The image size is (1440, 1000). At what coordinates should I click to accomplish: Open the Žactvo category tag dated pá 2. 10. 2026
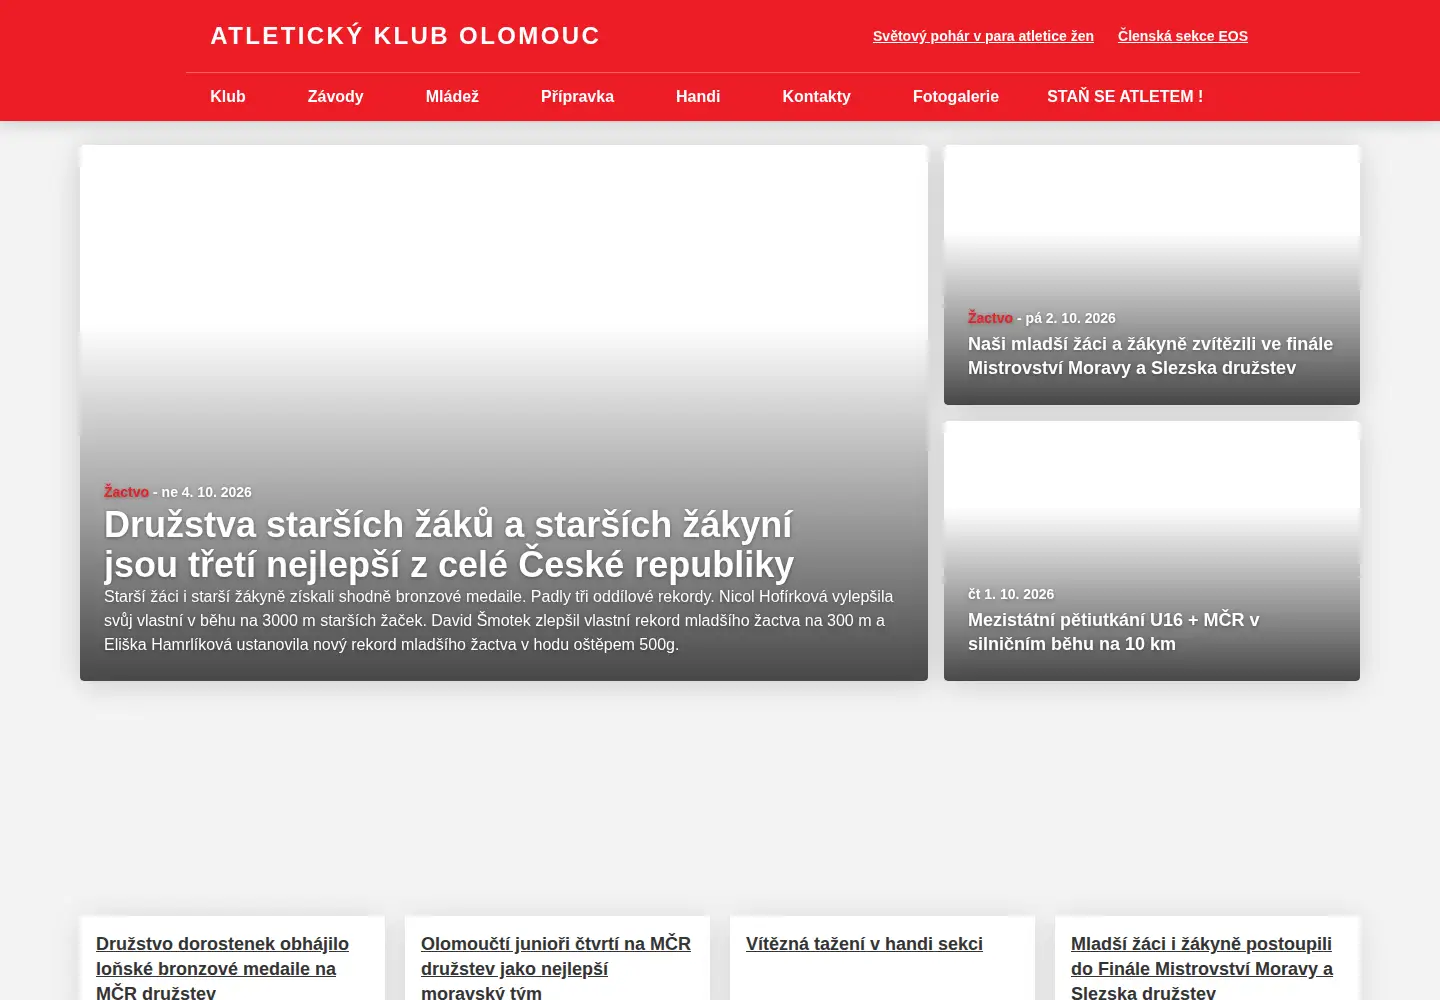click(990, 318)
